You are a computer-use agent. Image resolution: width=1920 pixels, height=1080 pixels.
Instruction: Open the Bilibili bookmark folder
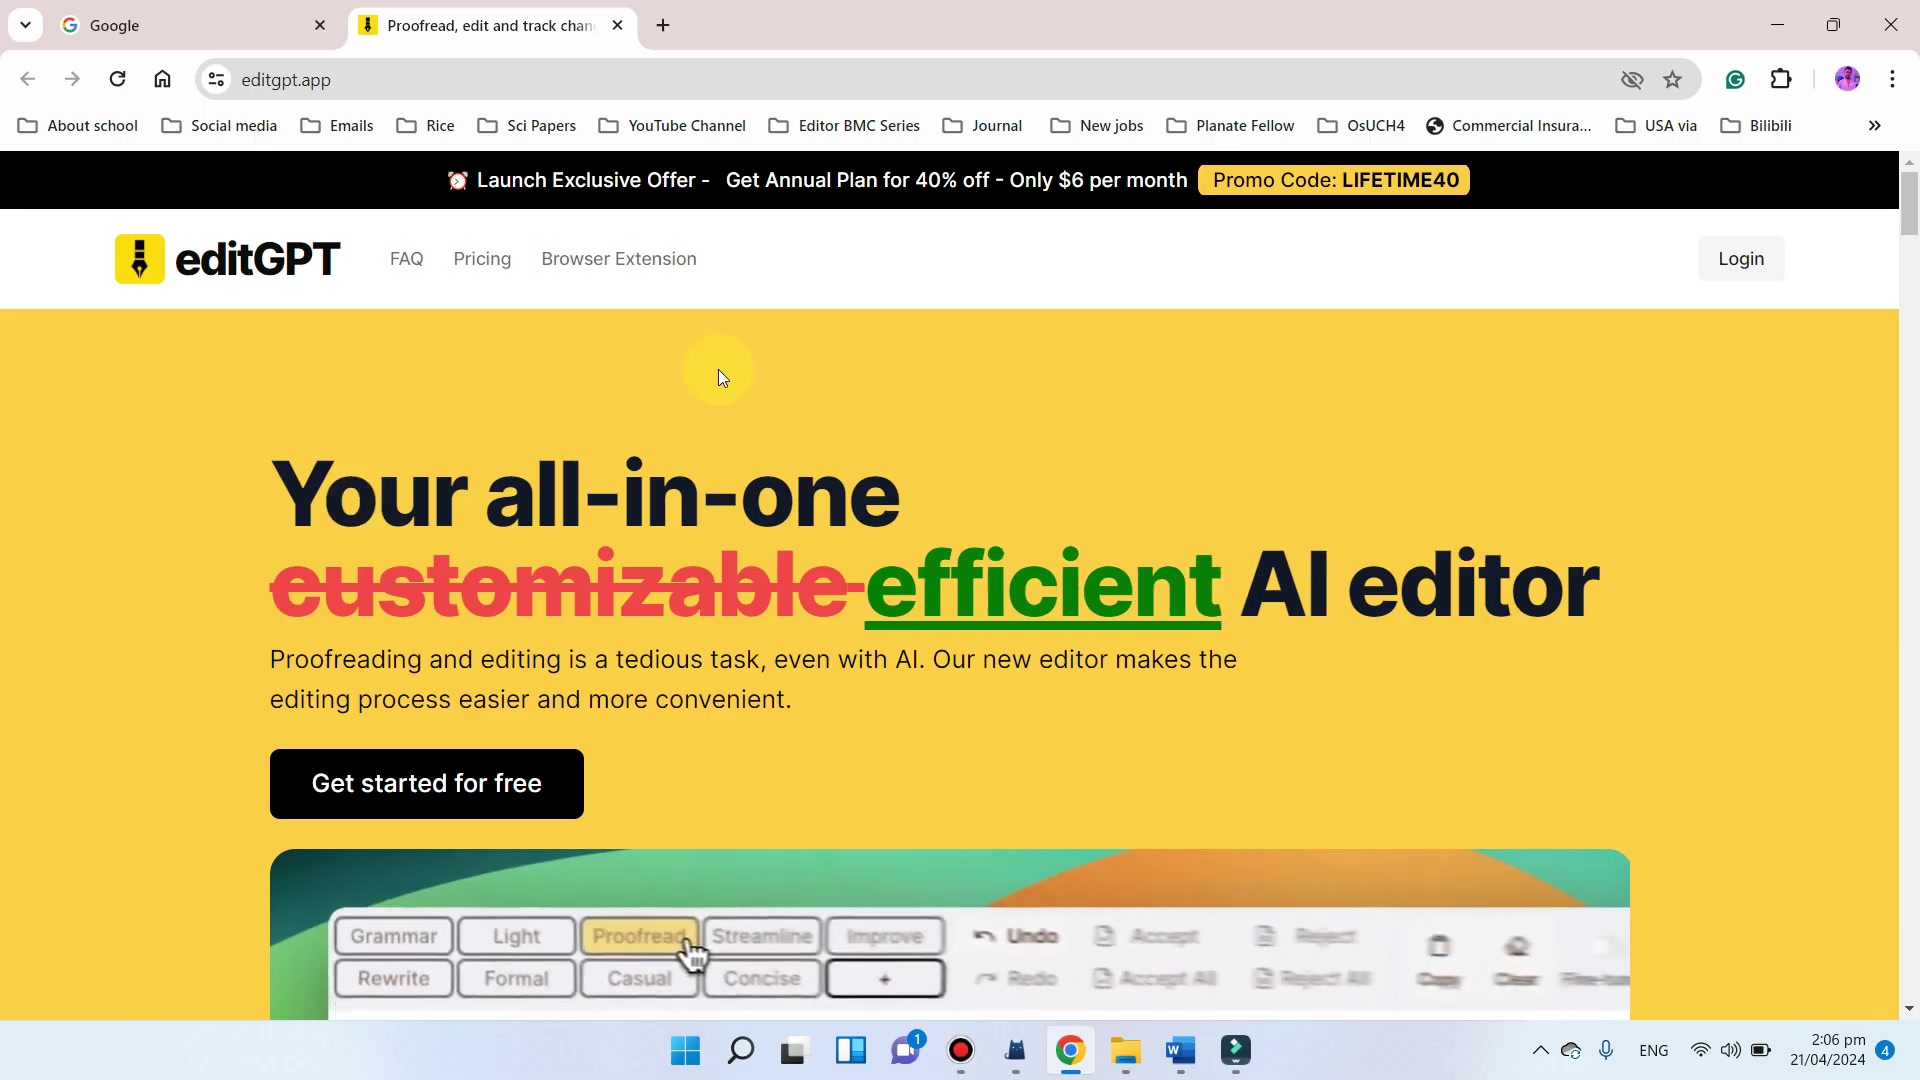tap(1756, 126)
